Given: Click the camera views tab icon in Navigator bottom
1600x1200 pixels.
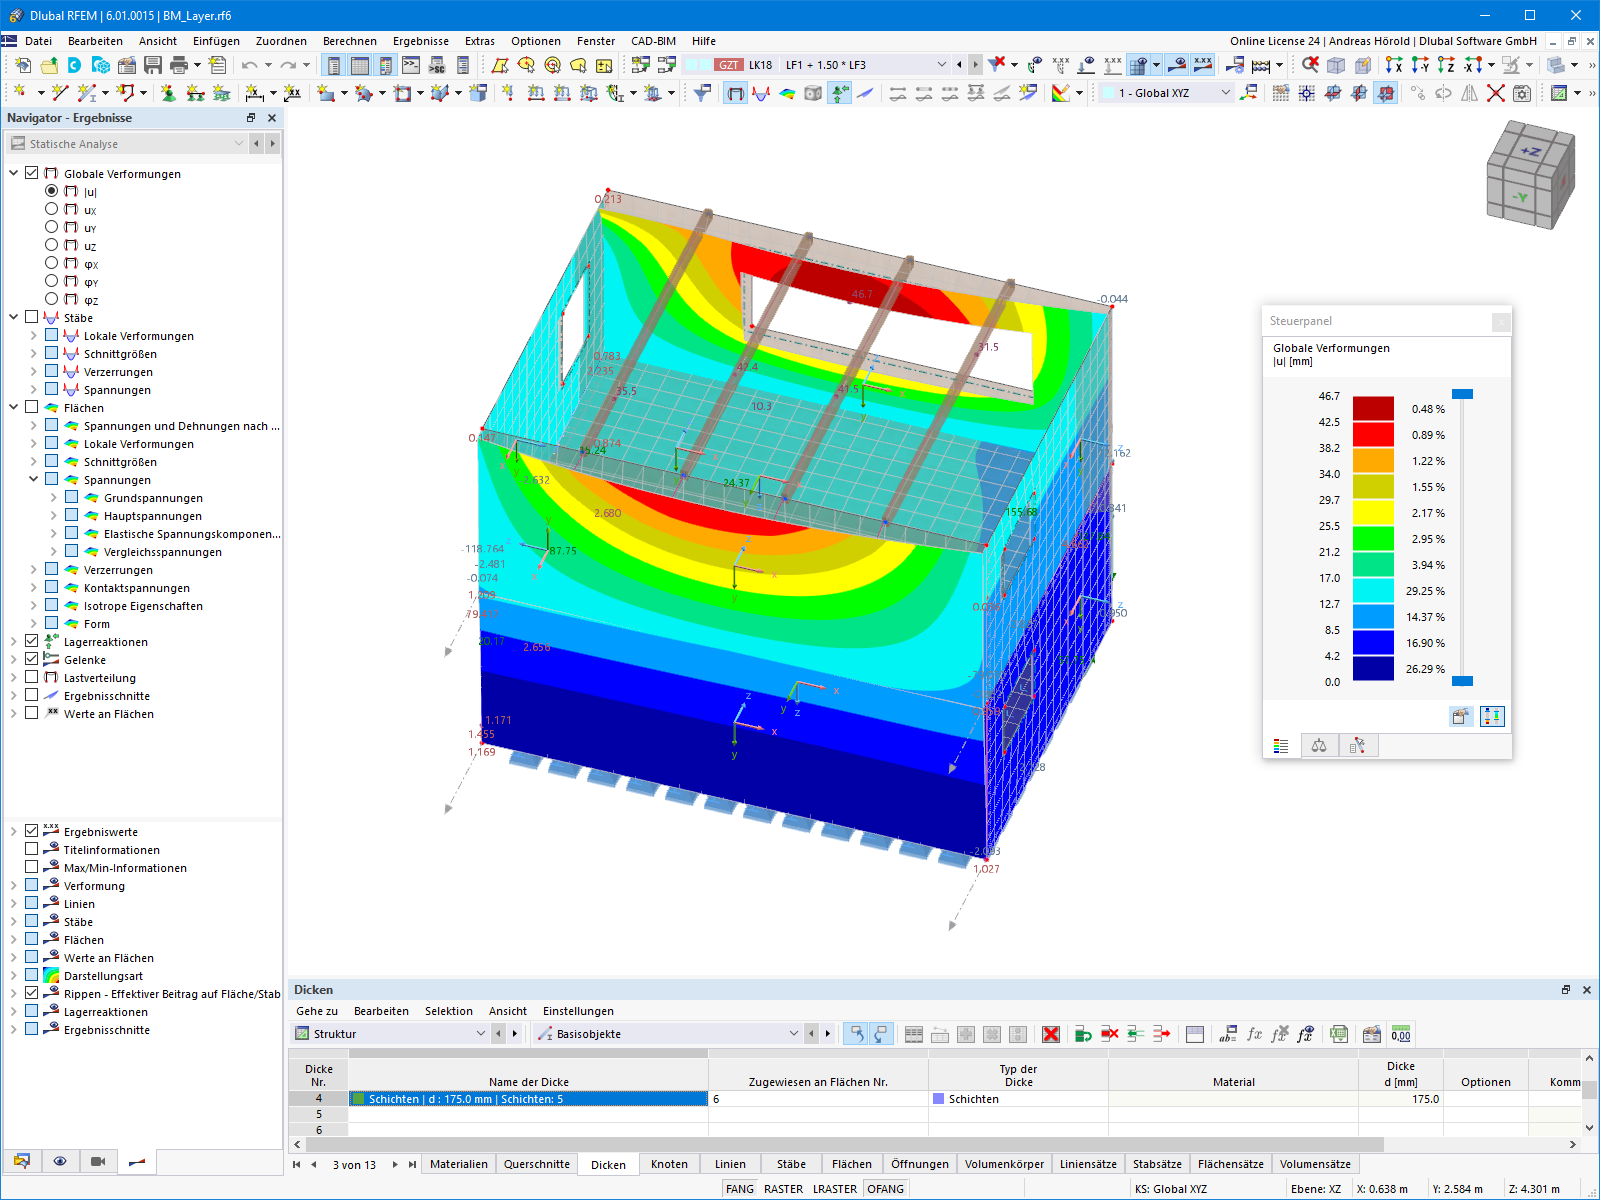Looking at the screenshot, I should (98, 1161).
